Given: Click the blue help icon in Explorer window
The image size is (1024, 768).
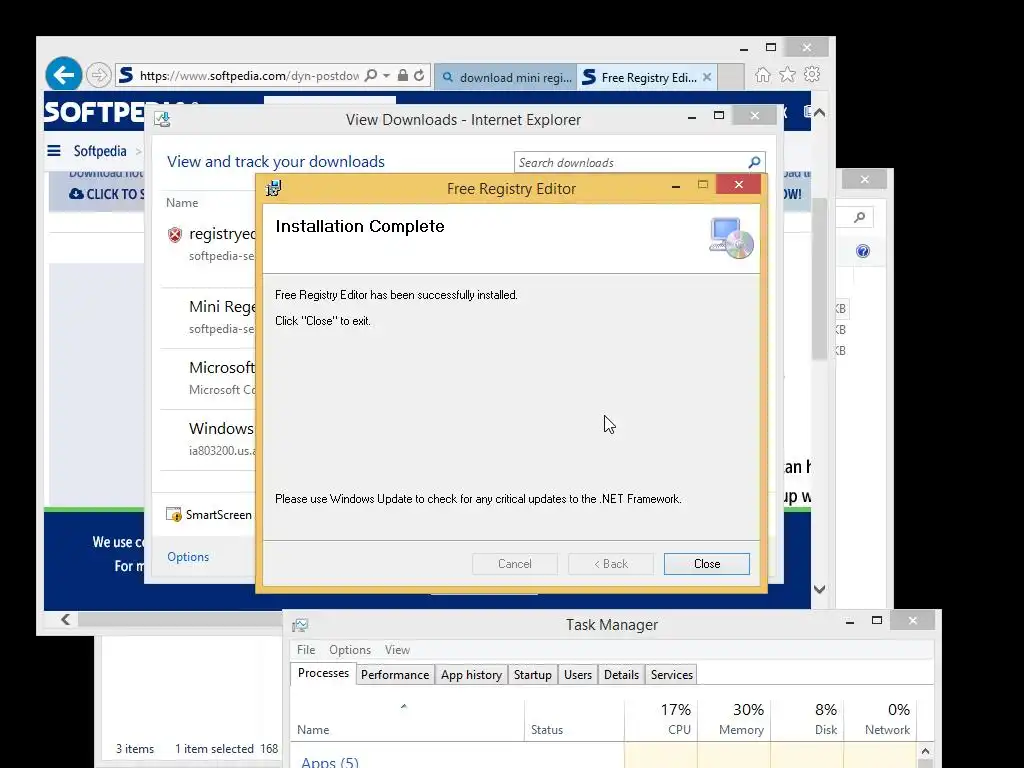Looking at the screenshot, I should [863, 251].
